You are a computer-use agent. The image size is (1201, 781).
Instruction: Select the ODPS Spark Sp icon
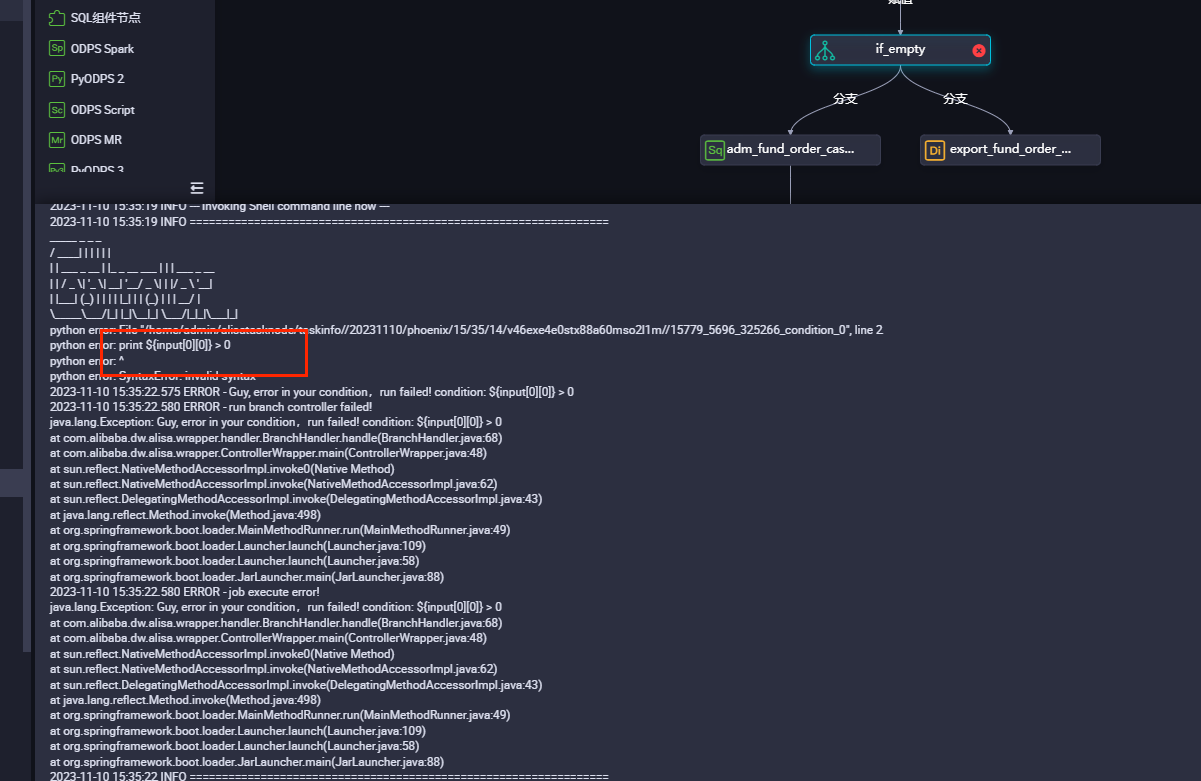click(57, 48)
